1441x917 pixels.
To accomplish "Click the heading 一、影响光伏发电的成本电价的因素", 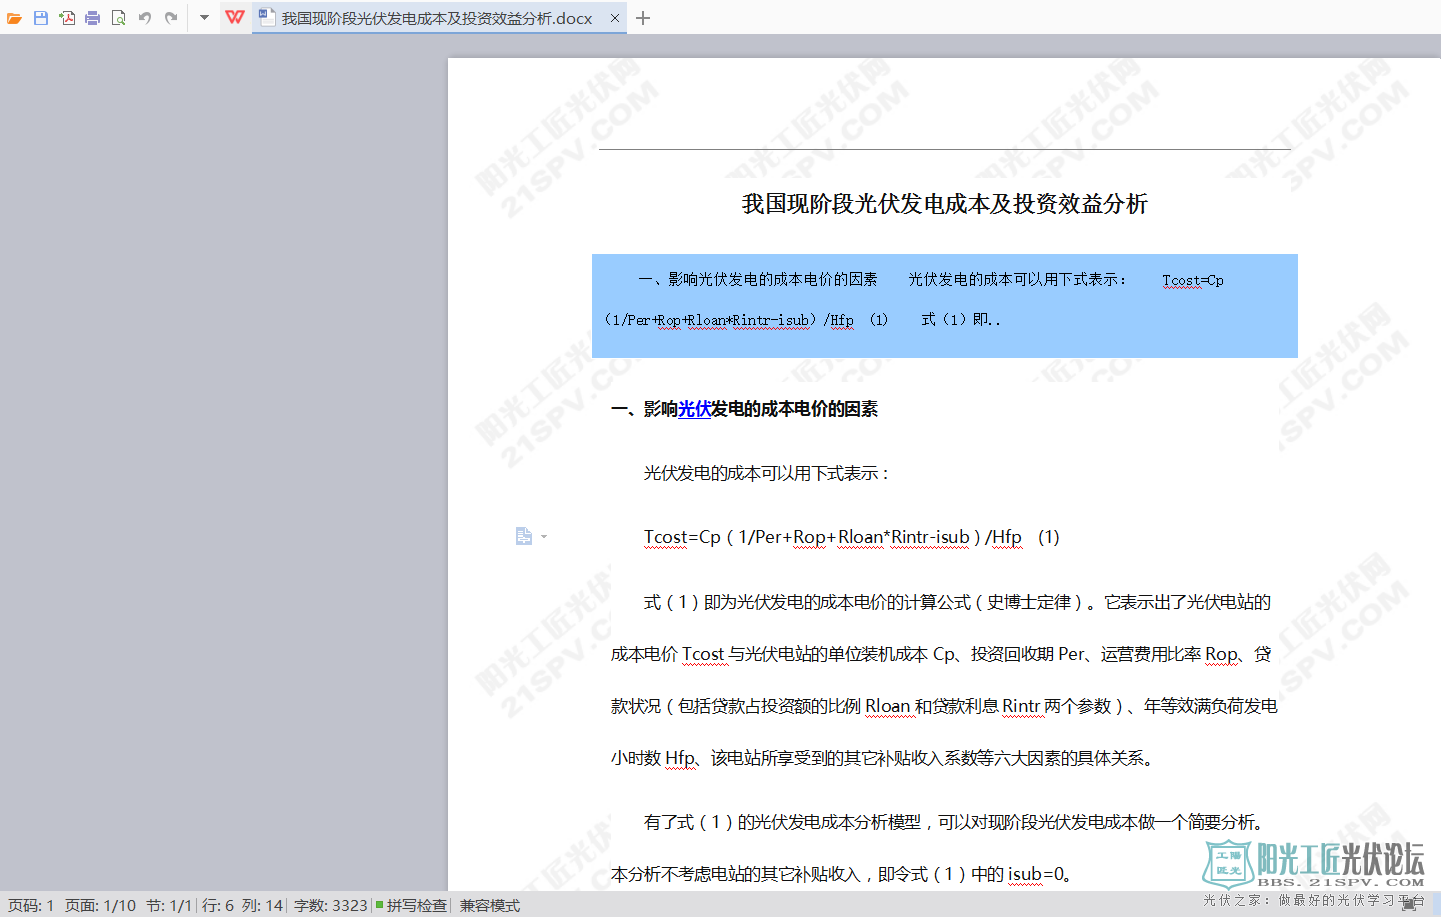I will coord(744,409).
